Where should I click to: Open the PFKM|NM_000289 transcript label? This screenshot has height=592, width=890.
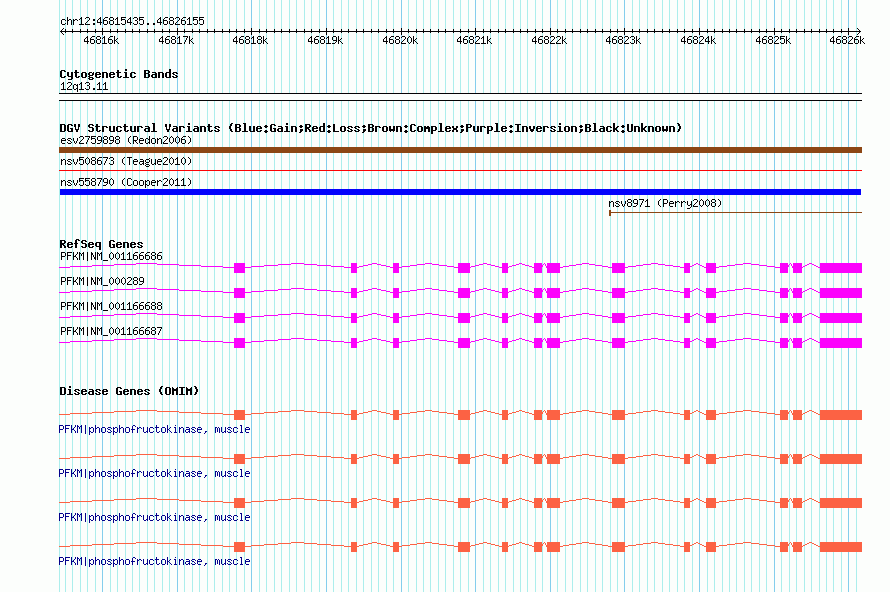102,282
